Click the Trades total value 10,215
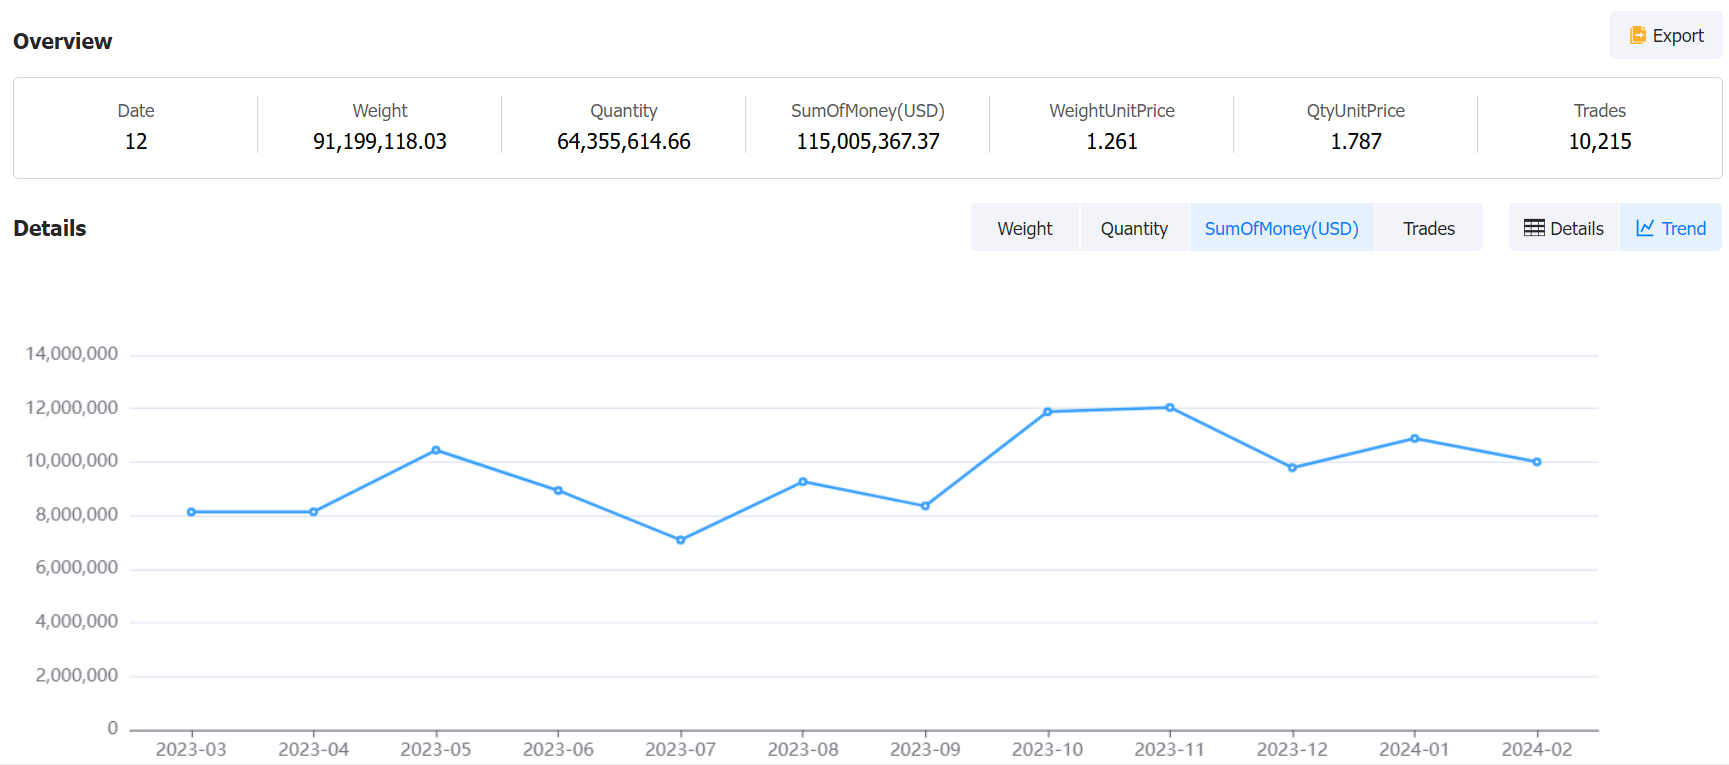This screenshot has width=1729, height=765. 1599,142
